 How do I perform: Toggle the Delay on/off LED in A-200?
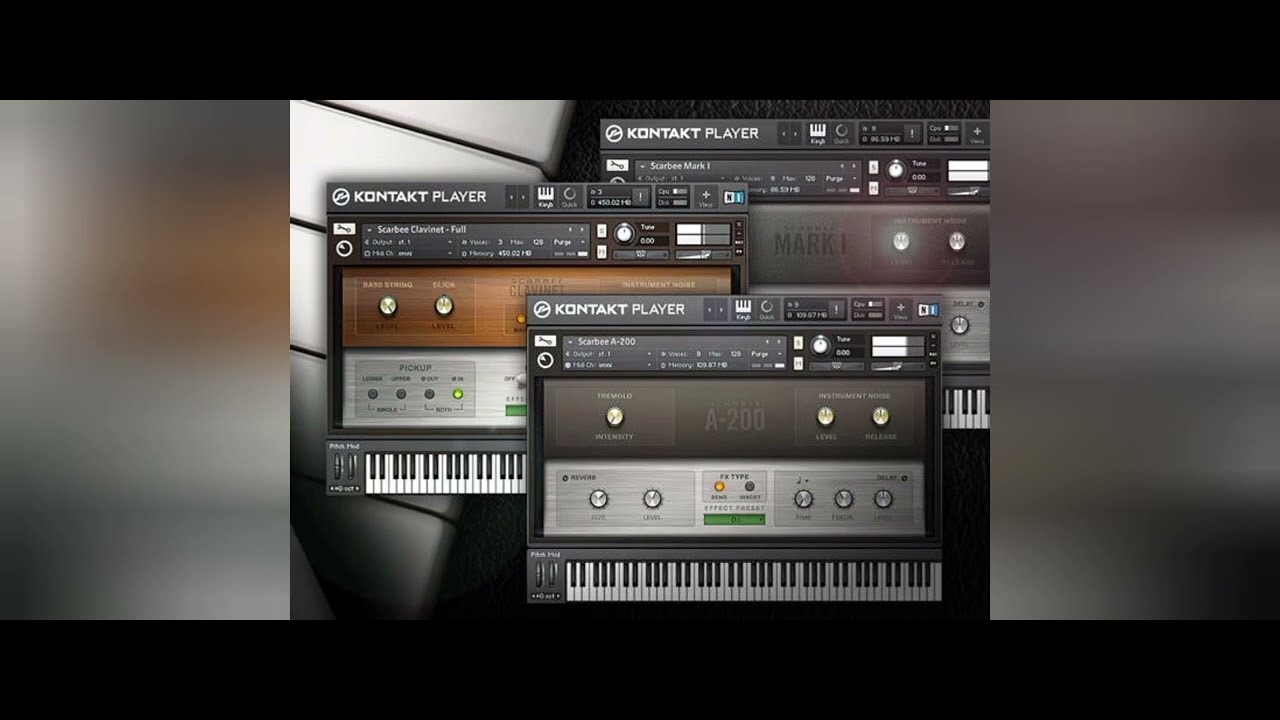[903, 478]
